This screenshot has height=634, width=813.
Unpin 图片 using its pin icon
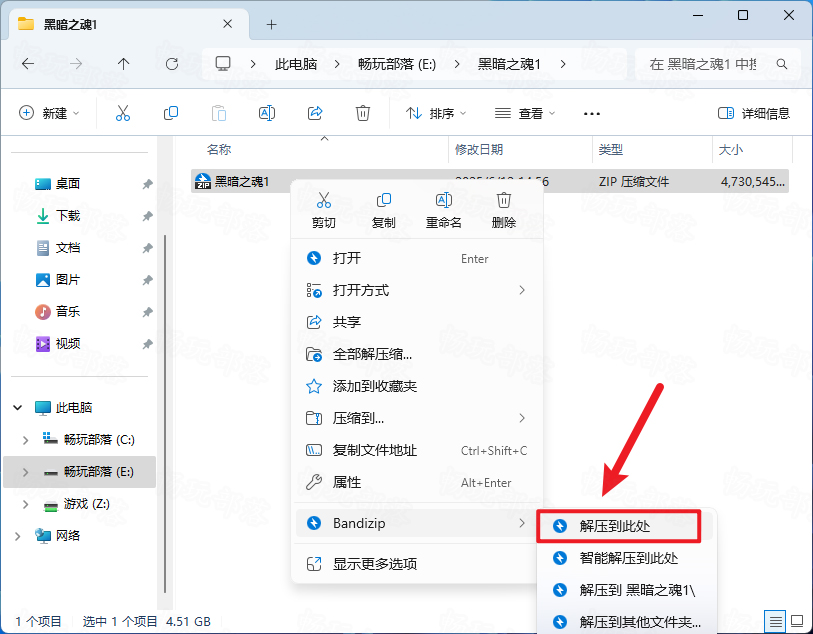pyautogui.click(x=147, y=280)
